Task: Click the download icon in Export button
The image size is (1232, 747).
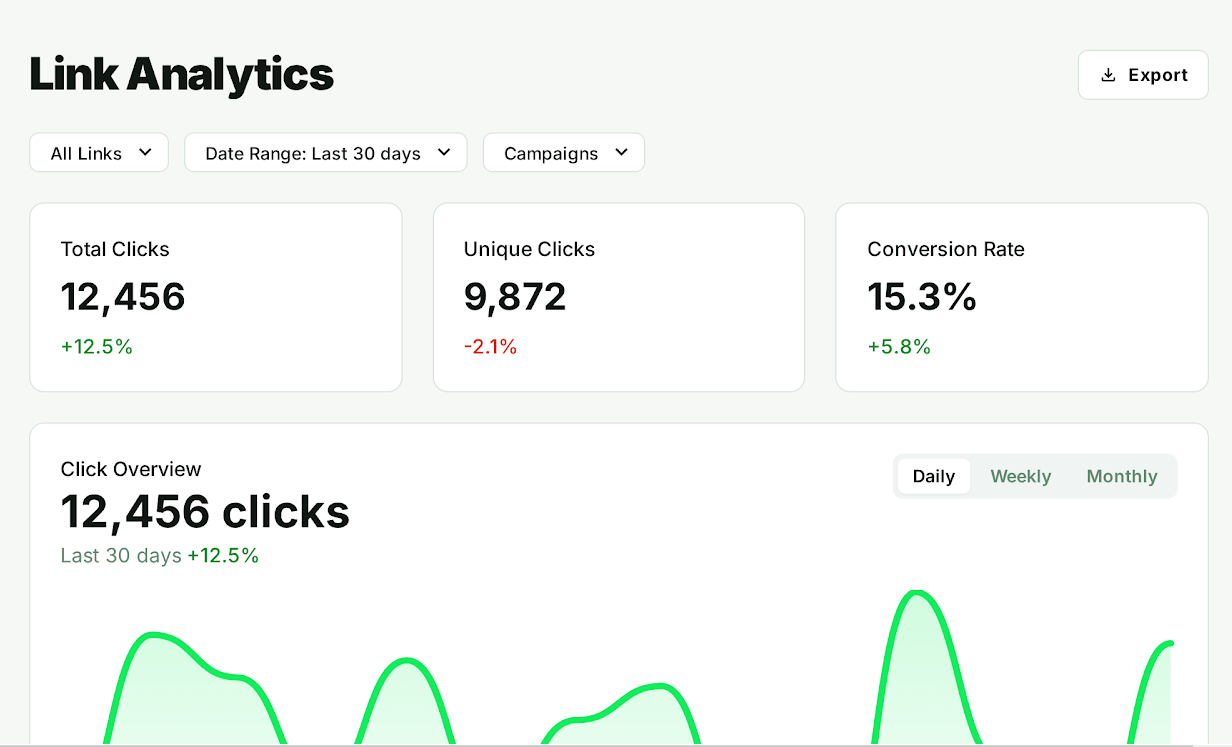Action: pyautogui.click(x=1108, y=75)
